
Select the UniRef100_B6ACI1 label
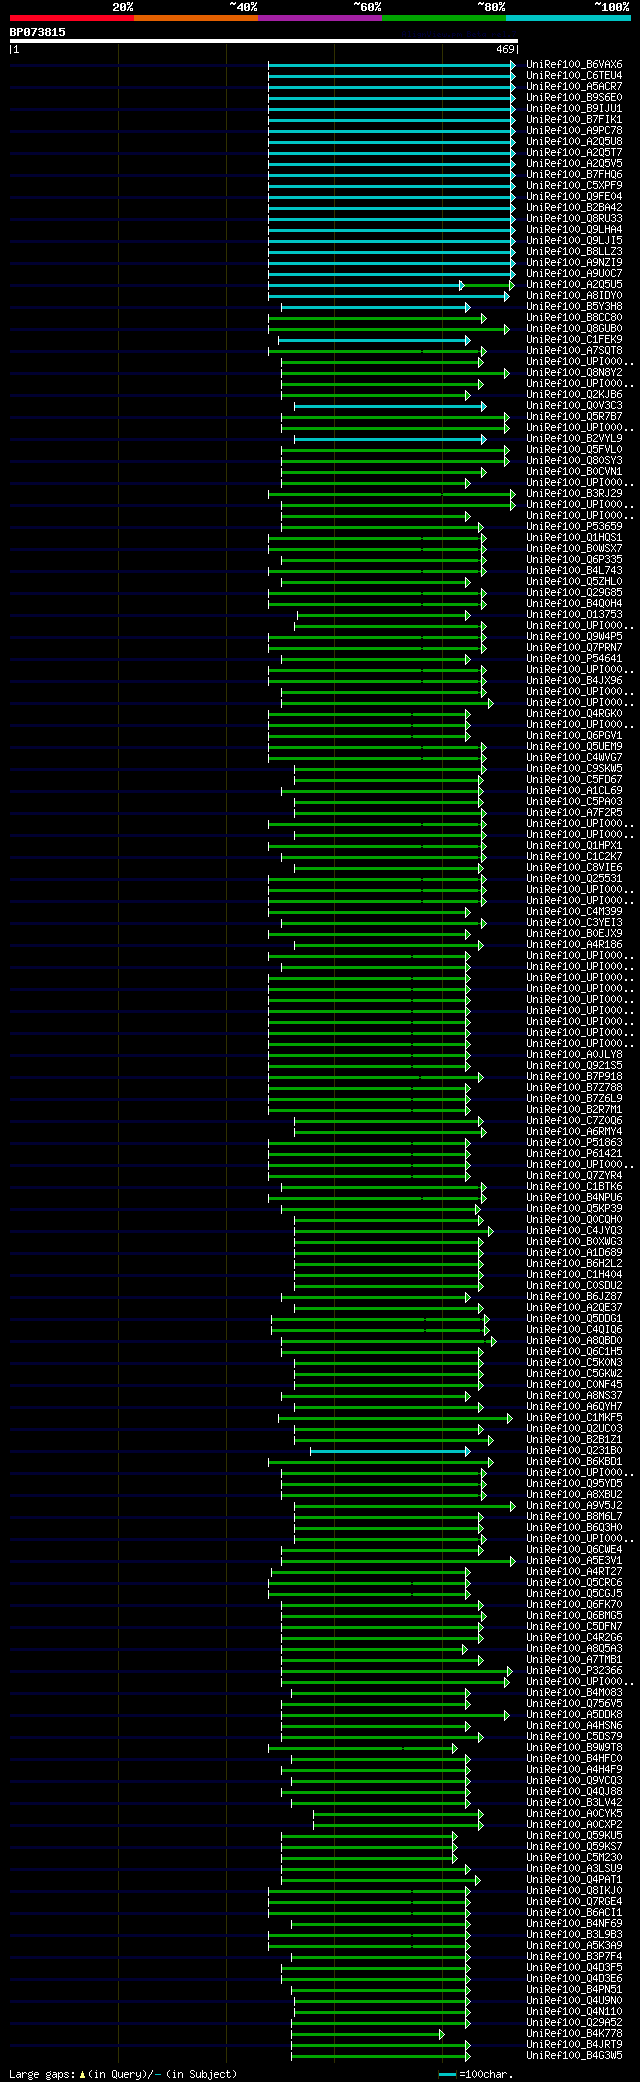point(574,1913)
